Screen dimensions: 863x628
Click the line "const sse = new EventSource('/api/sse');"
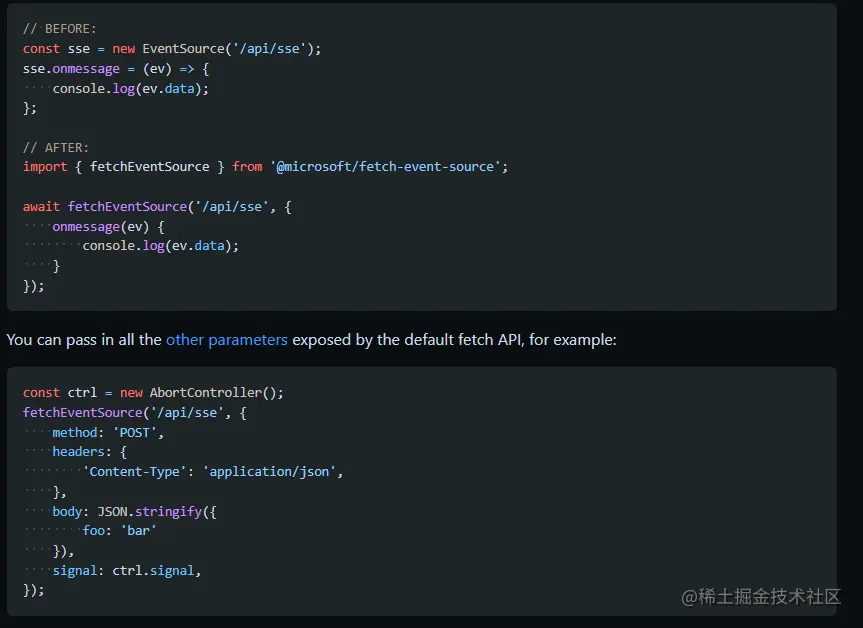[x=172, y=49]
